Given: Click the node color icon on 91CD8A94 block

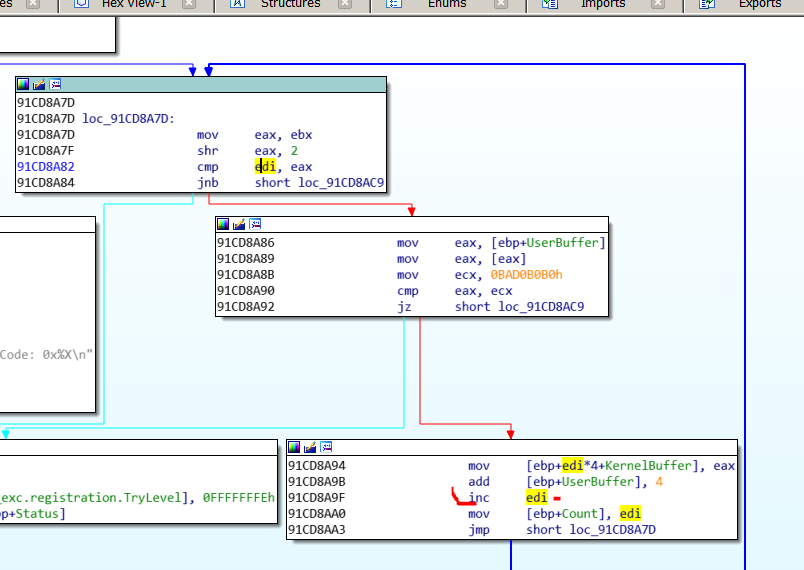Looking at the screenshot, I should click(295, 447).
